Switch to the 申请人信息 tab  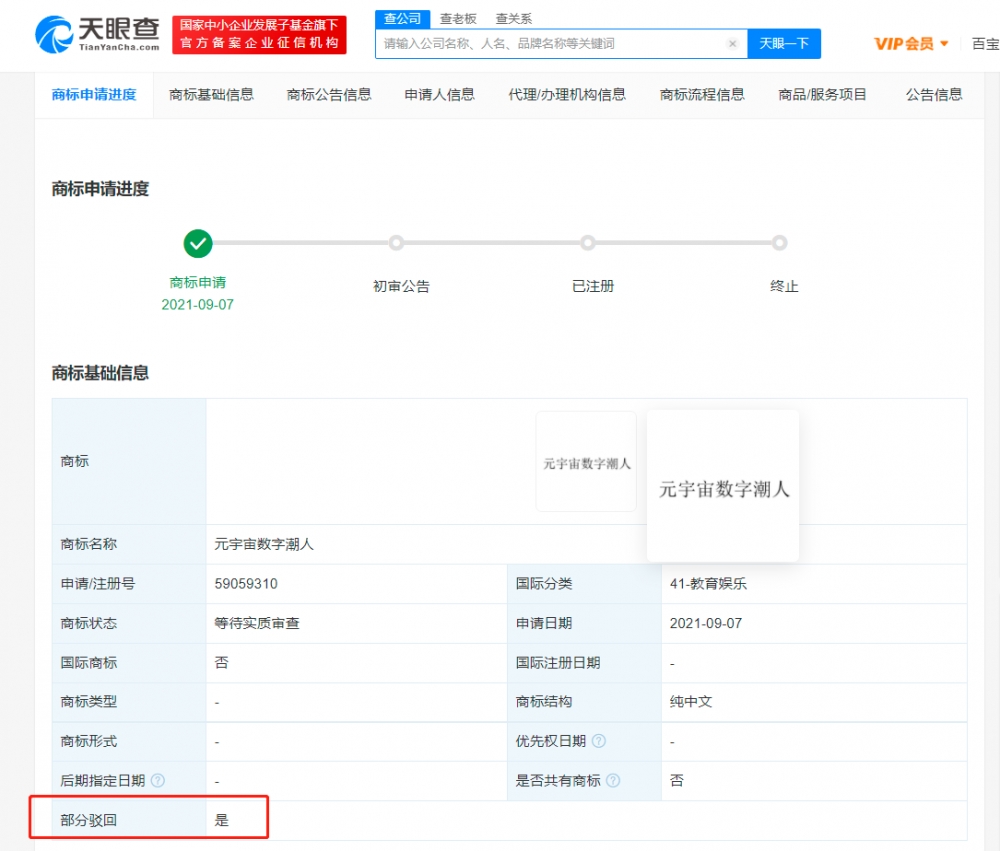(x=439, y=95)
